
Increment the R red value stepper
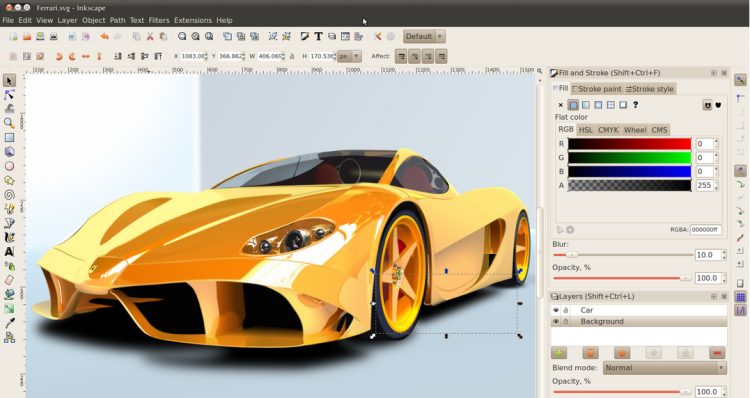716,141
